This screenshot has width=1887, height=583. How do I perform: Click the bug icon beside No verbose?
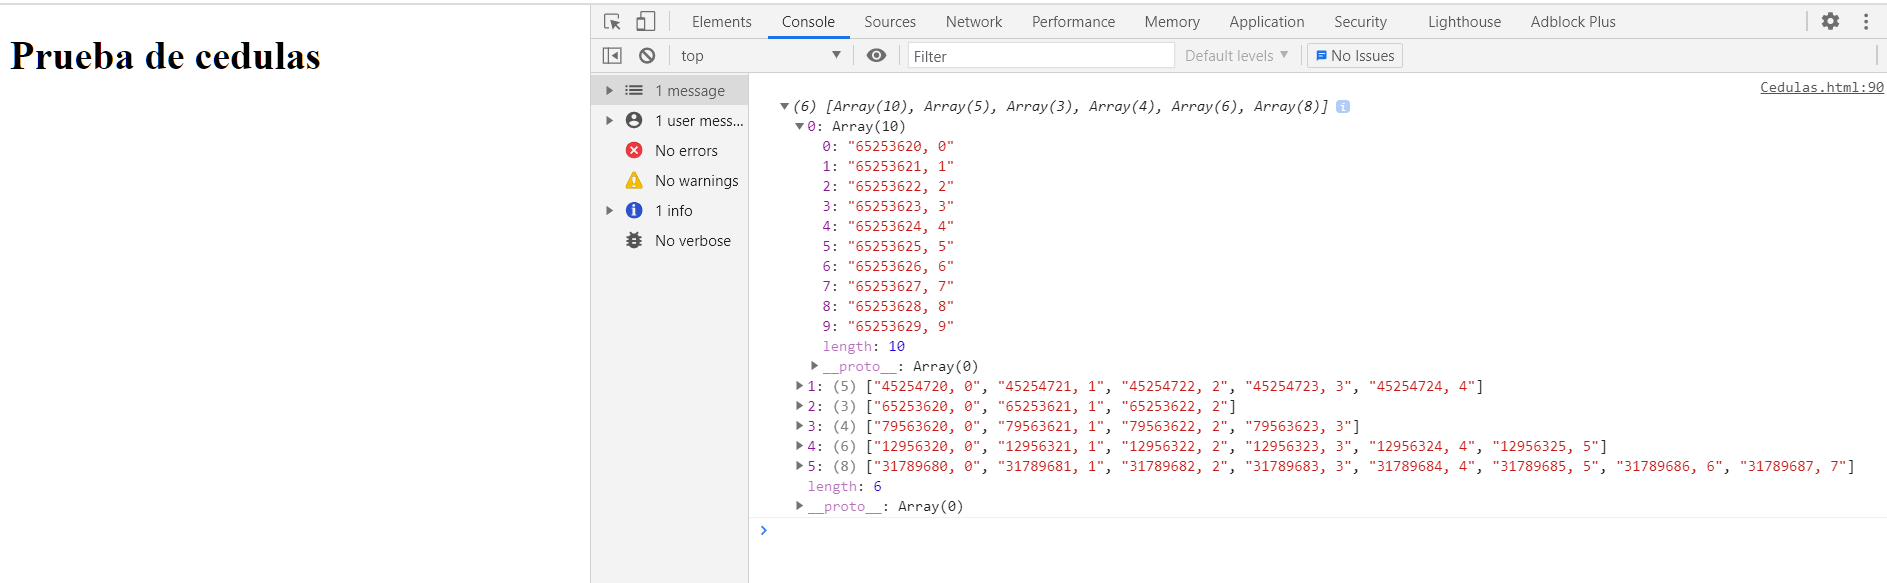(634, 241)
